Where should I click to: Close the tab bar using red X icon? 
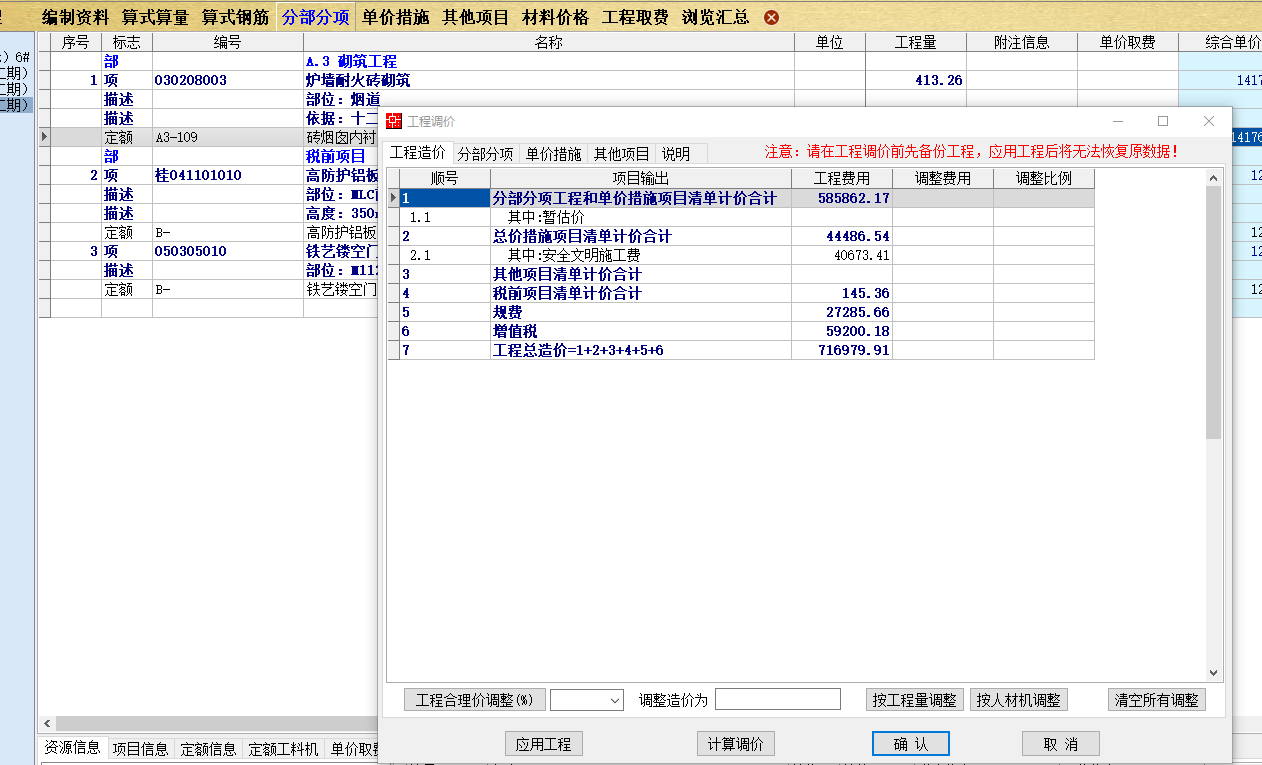pyautogui.click(x=771, y=18)
